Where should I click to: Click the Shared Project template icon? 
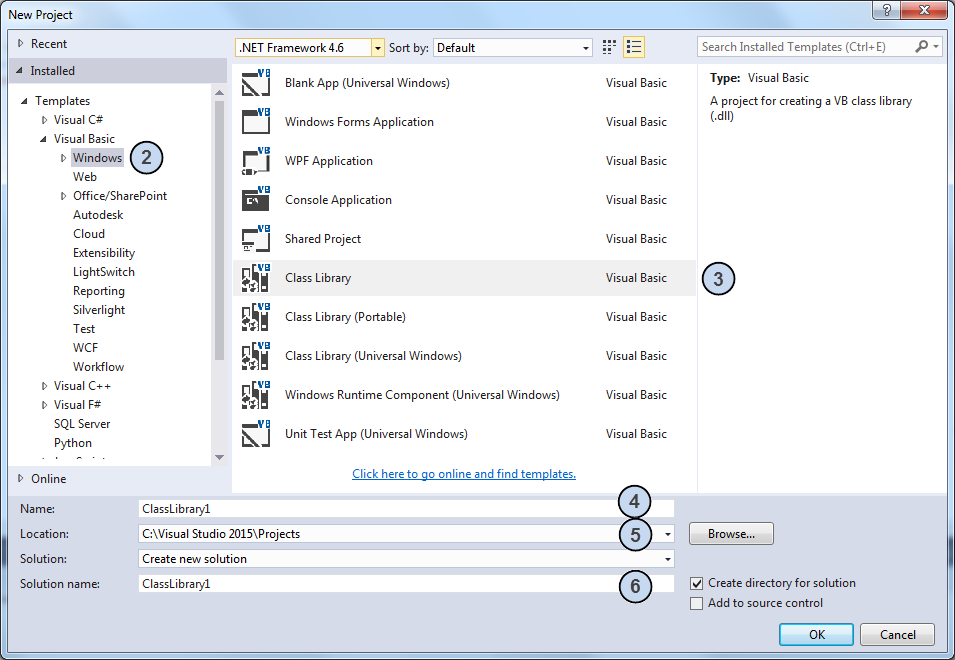[256, 239]
